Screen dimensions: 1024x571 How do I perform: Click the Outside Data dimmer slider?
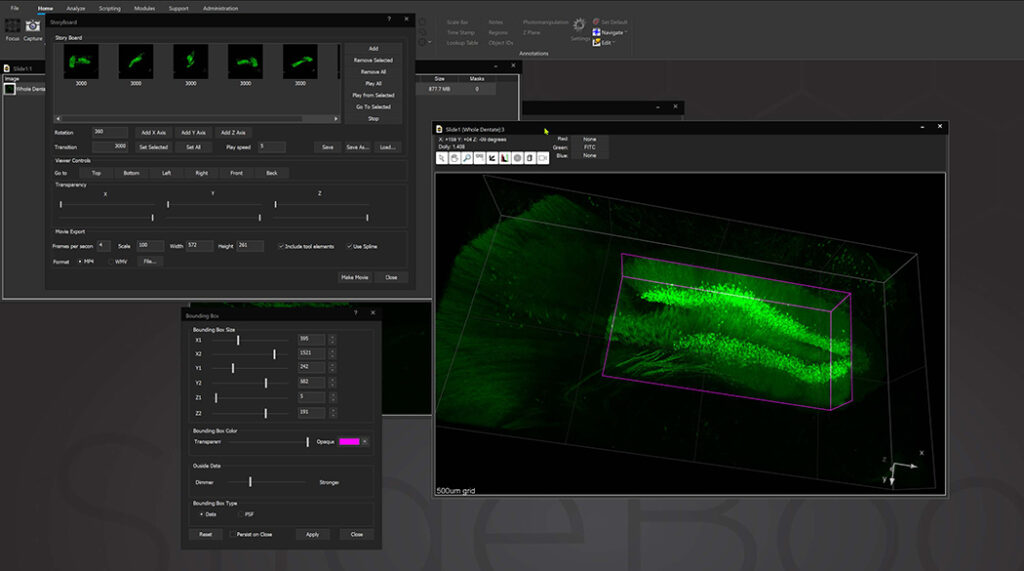(250, 482)
